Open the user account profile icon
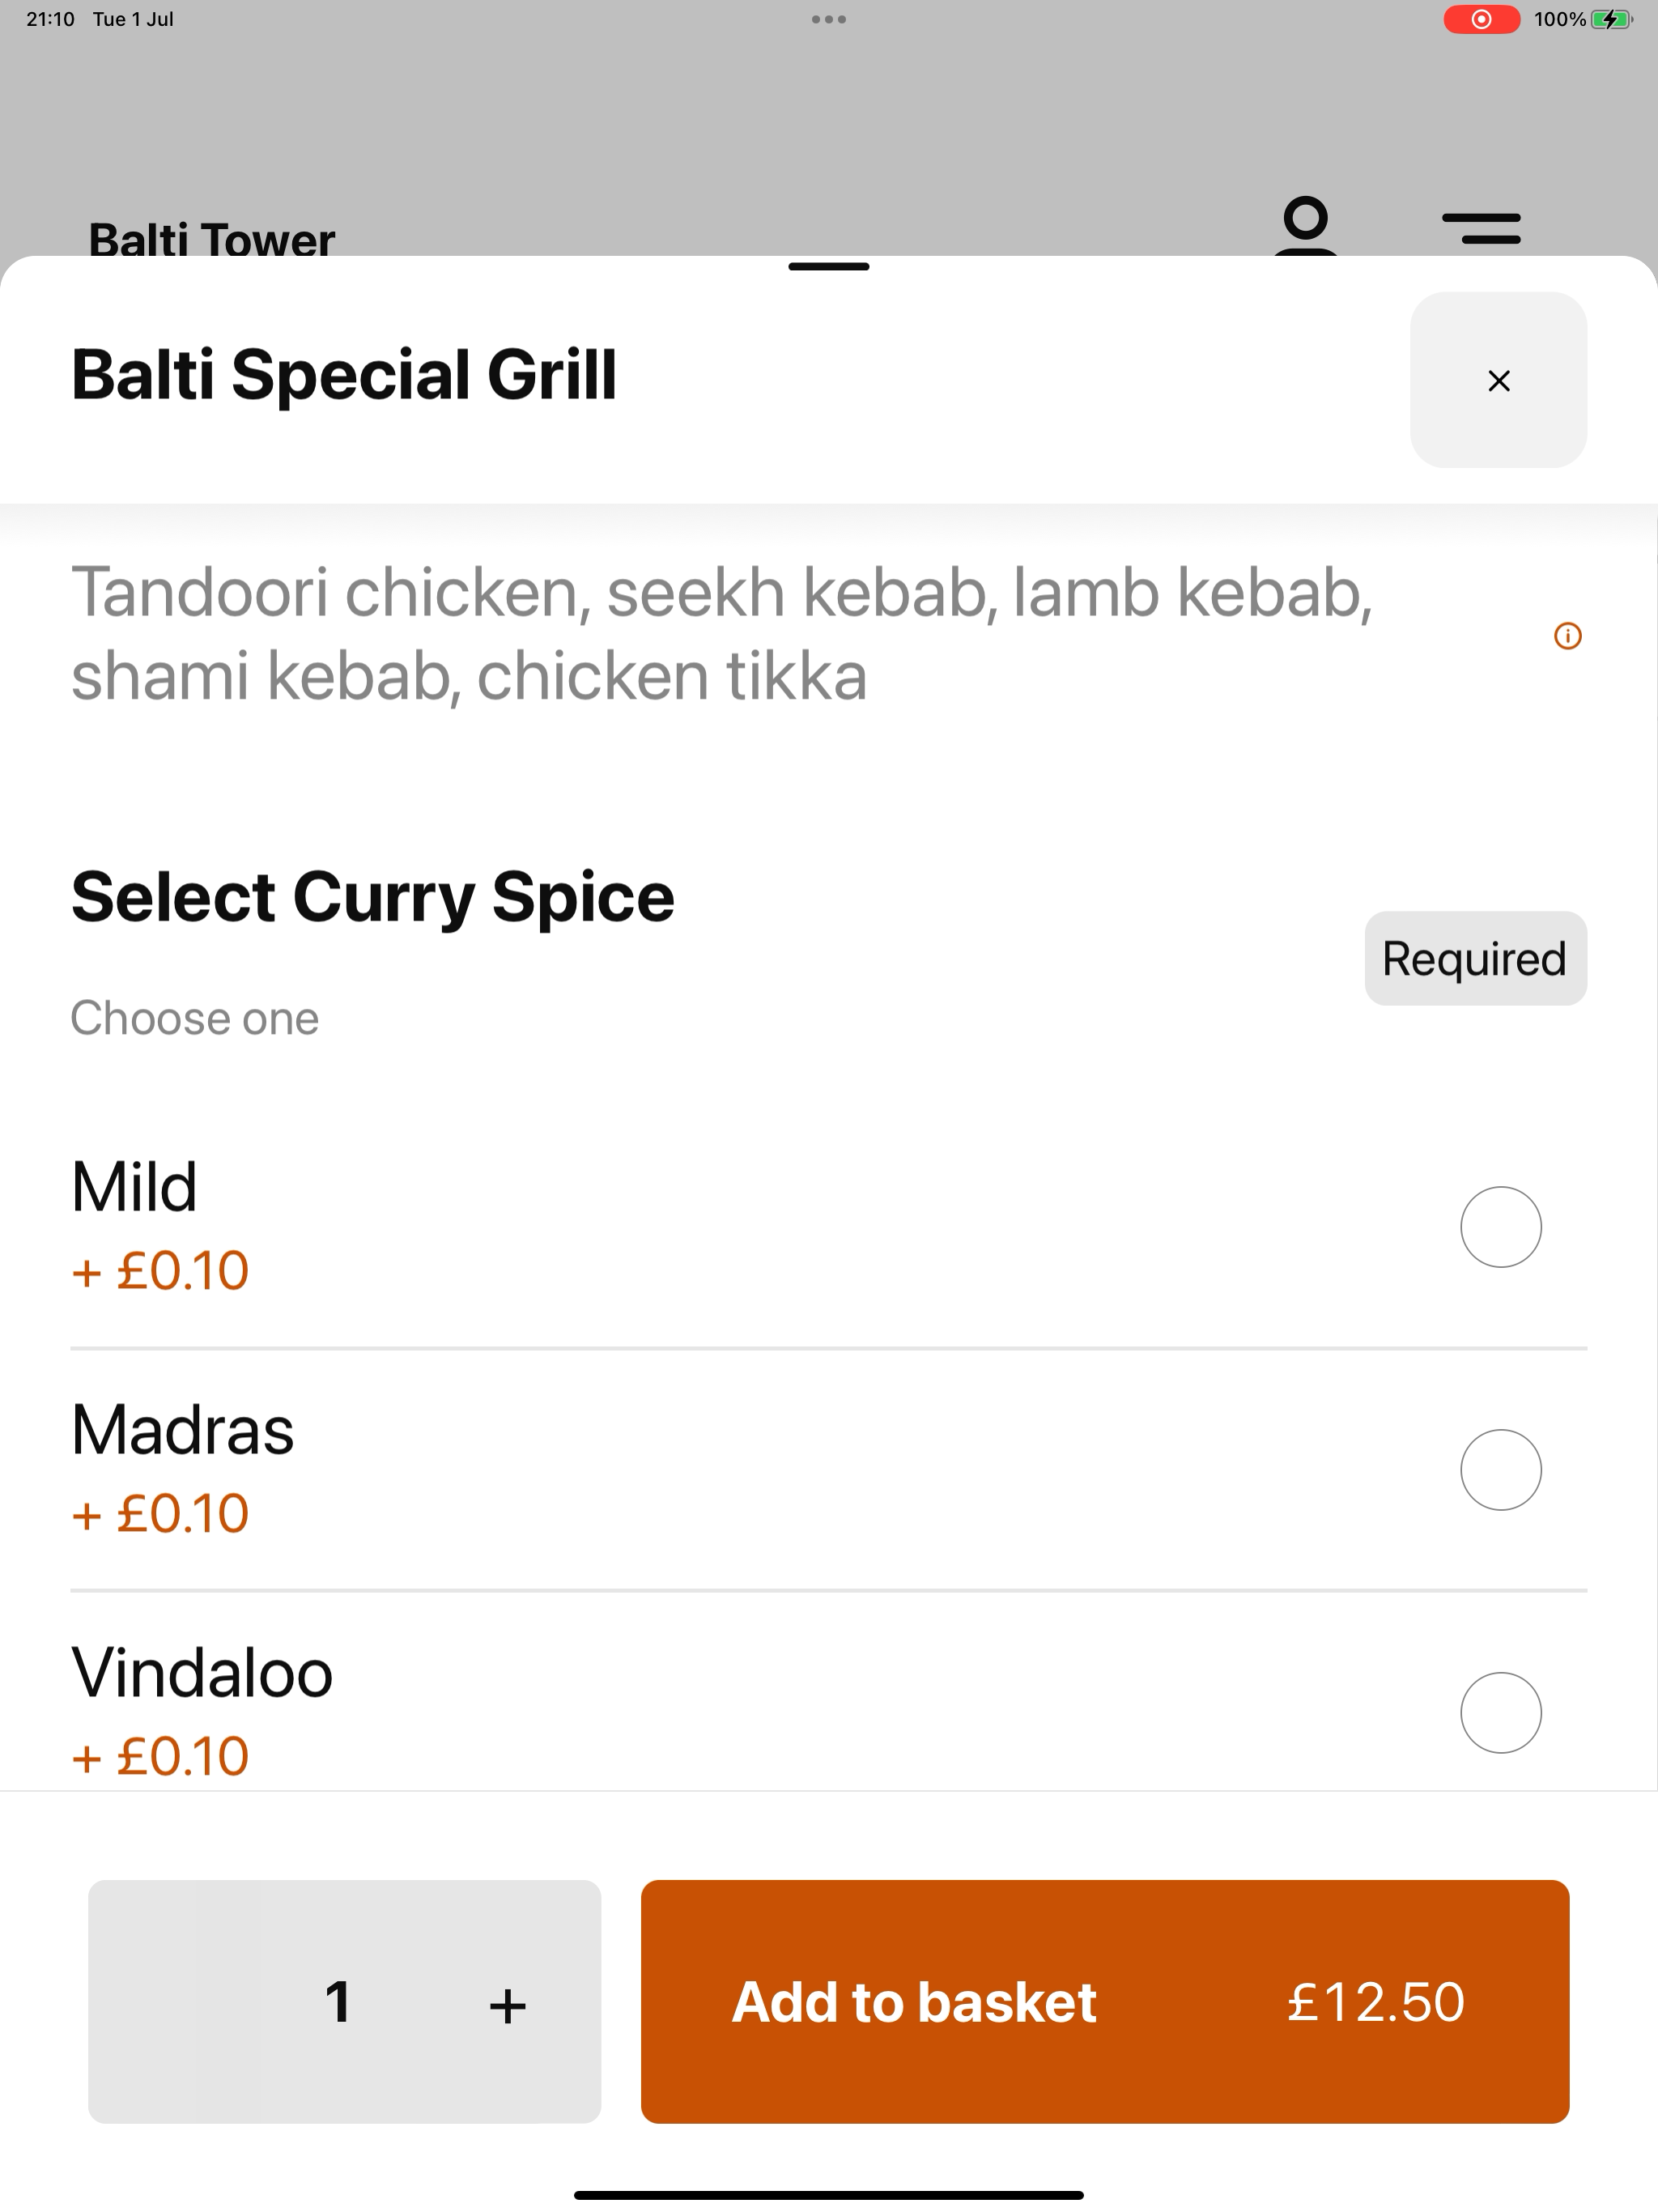This screenshot has width=1658, height=2212. click(1306, 226)
